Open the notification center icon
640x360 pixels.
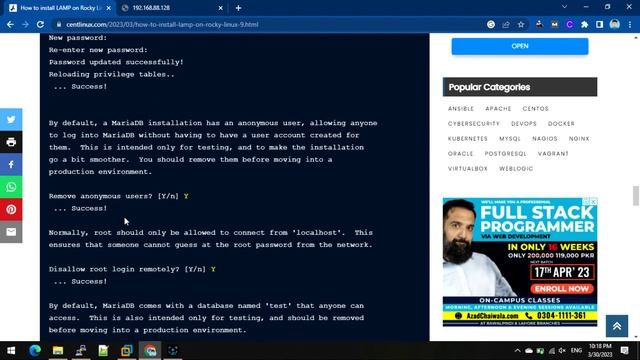point(624,351)
